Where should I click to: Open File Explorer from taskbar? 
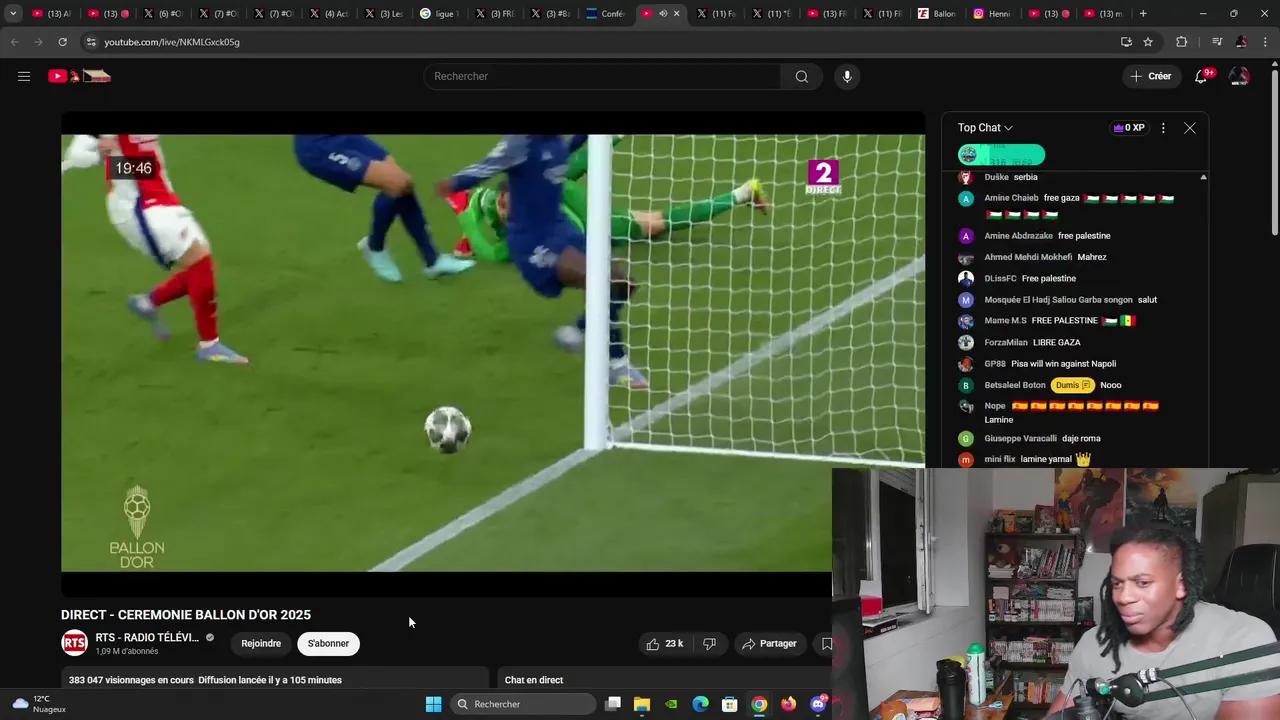click(x=642, y=704)
